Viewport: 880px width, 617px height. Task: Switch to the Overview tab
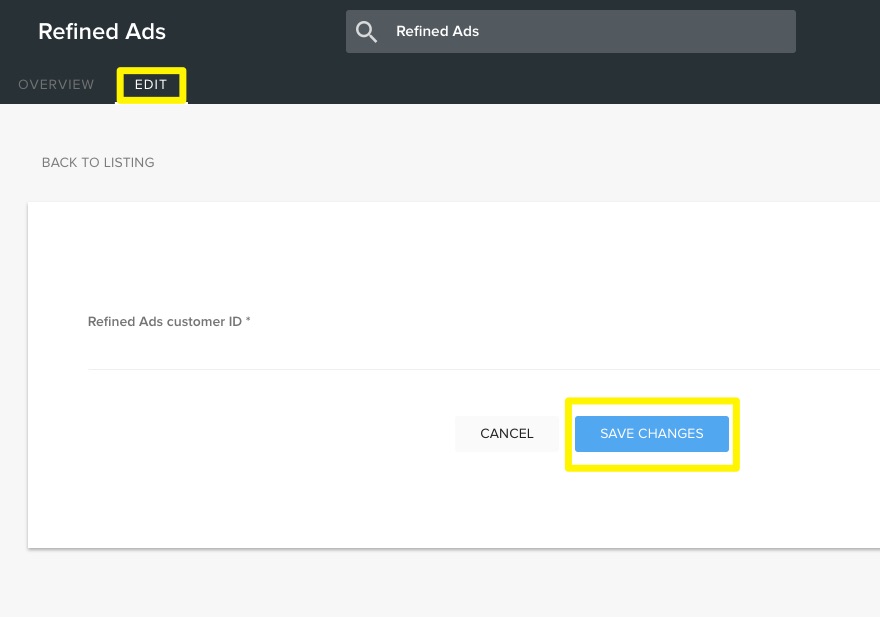[x=56, y=85]
